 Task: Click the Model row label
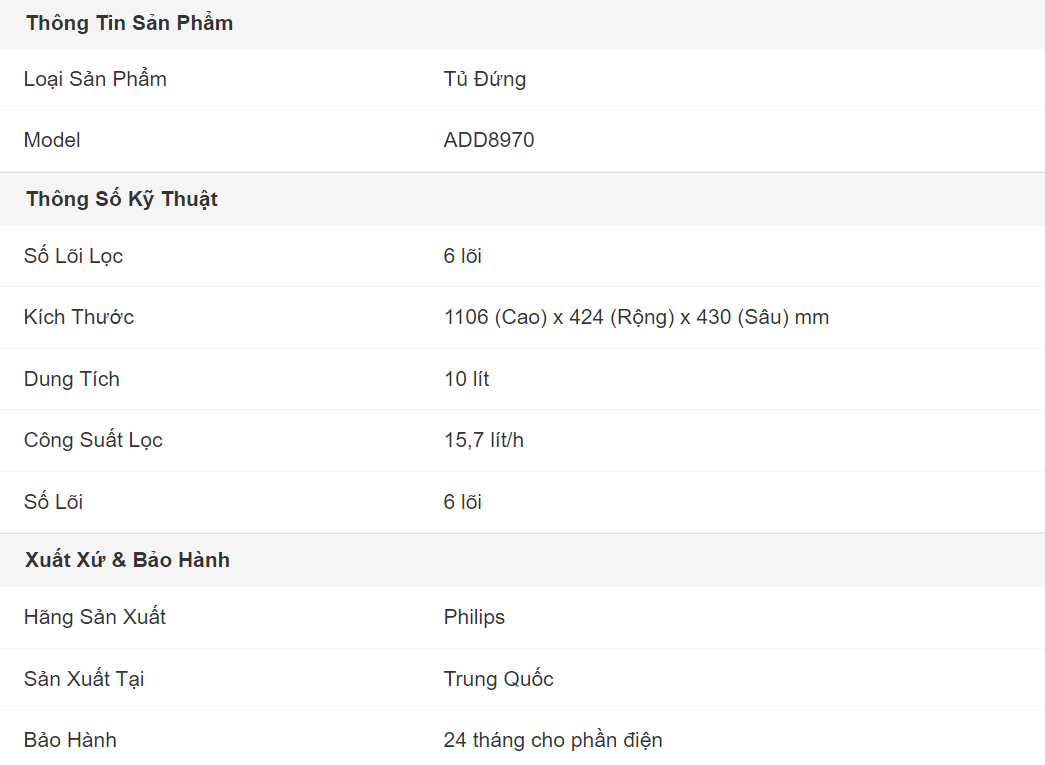coord(52,140)
